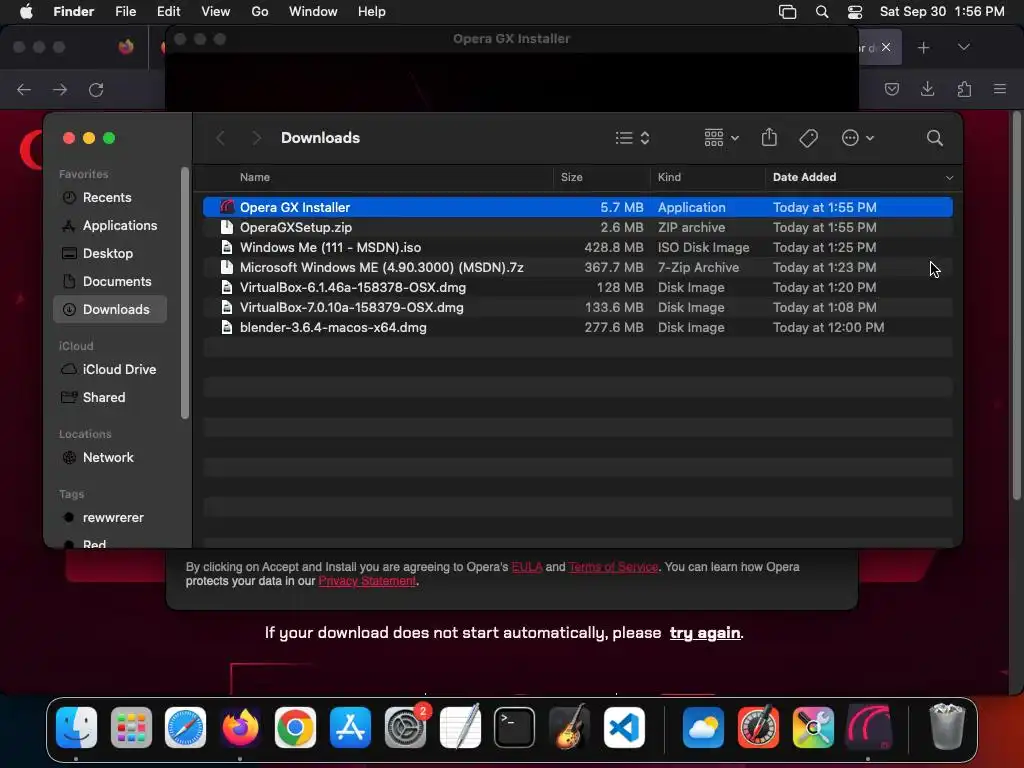Open Control Center in menu bar
The image size is (1024, 768).
(x=855, y=12)
